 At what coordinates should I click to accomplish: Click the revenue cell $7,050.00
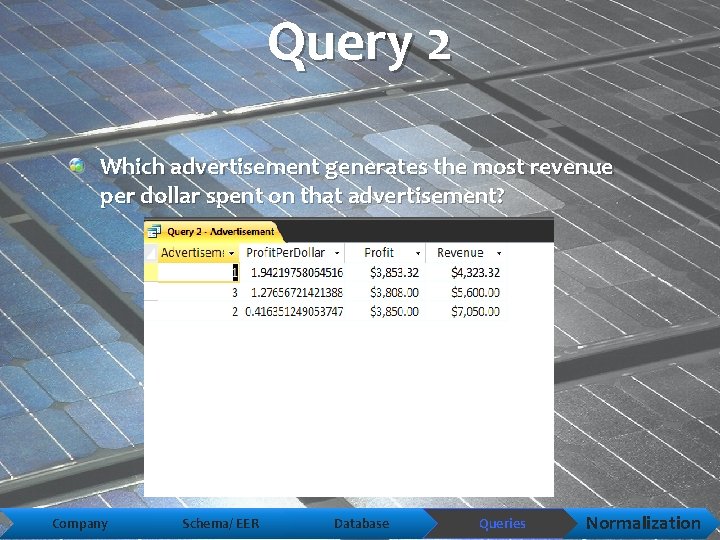[475, 312]
